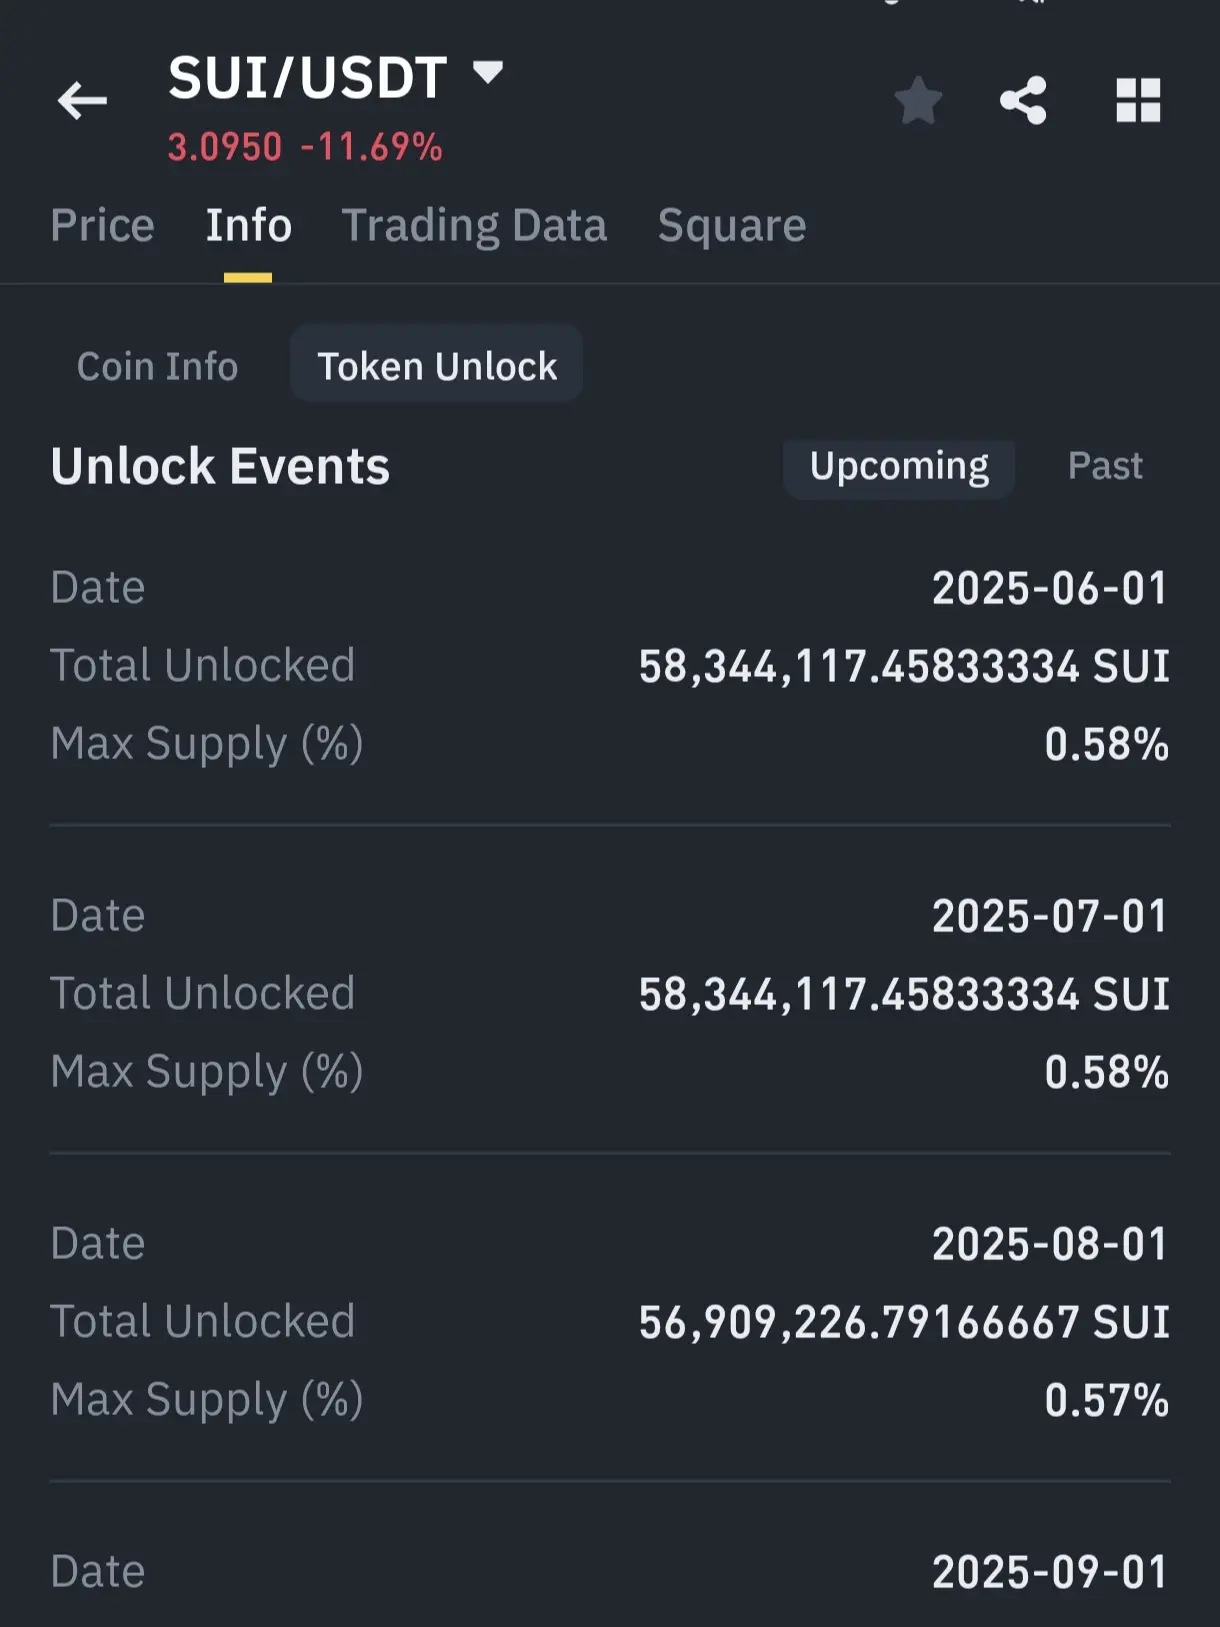Show Past unlock events
Image resolution: width=1220 pixels, height=1627 pixels.
1105,466
